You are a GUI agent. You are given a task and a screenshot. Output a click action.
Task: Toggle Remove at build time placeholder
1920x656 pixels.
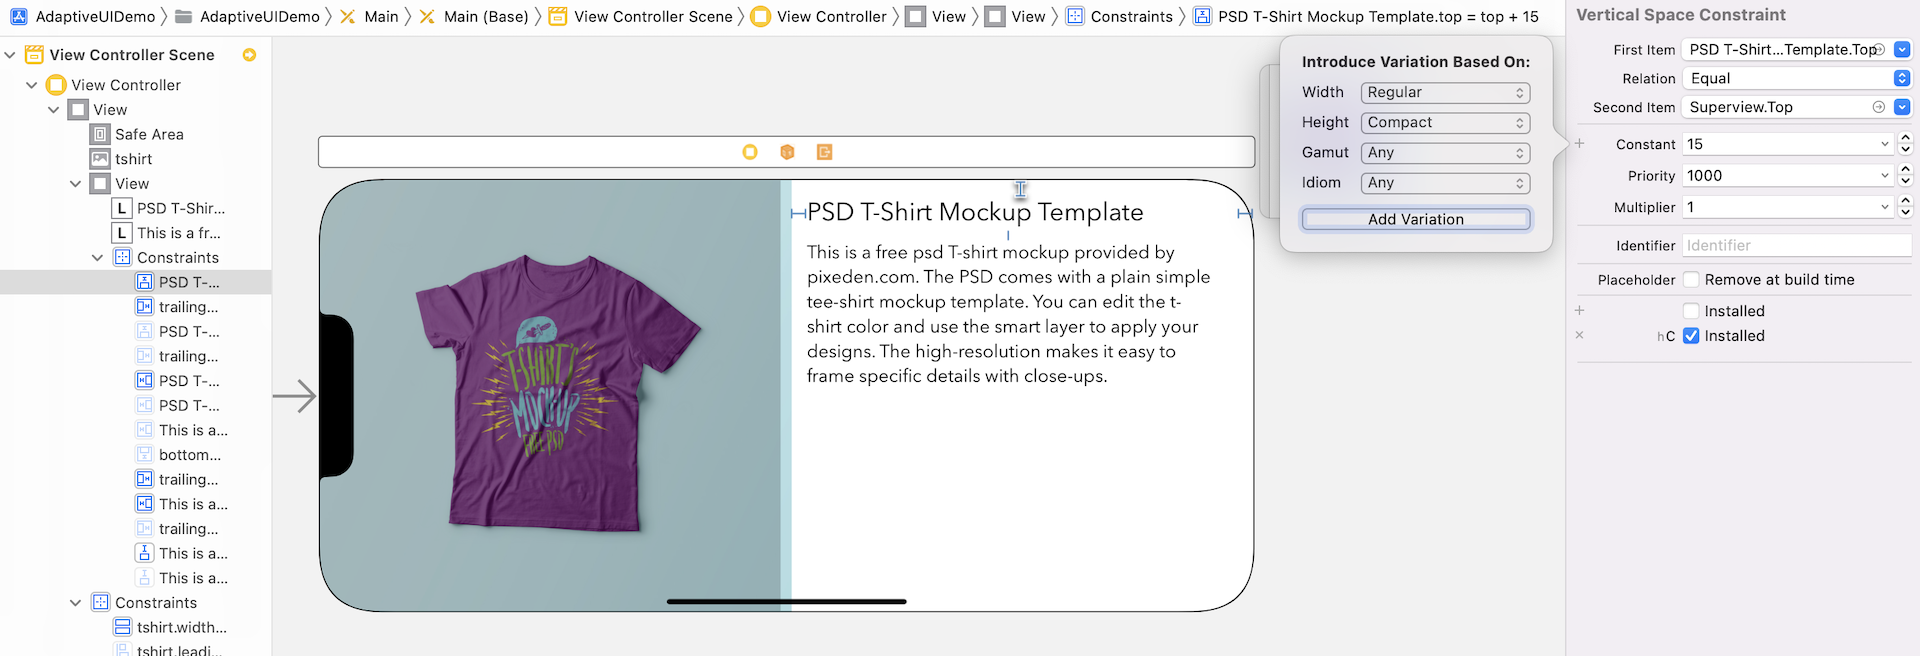(x=1691, y=280)
